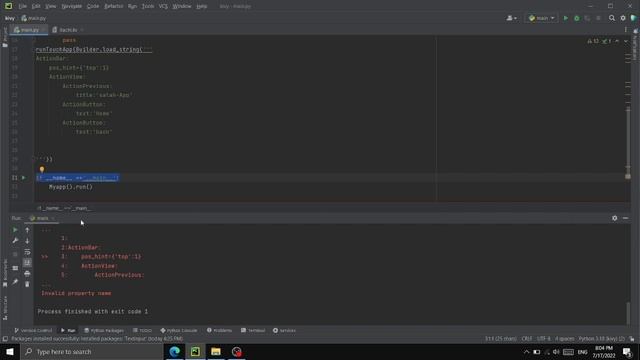Open the Python Console tool window

pos(179,330)
